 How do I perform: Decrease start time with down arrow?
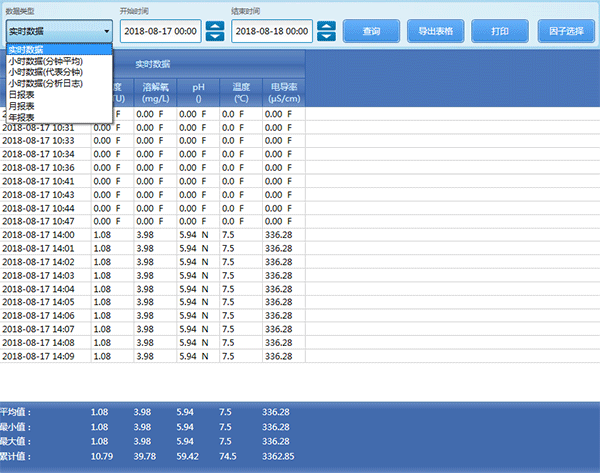pyautogui.click(x=215, y=36)
